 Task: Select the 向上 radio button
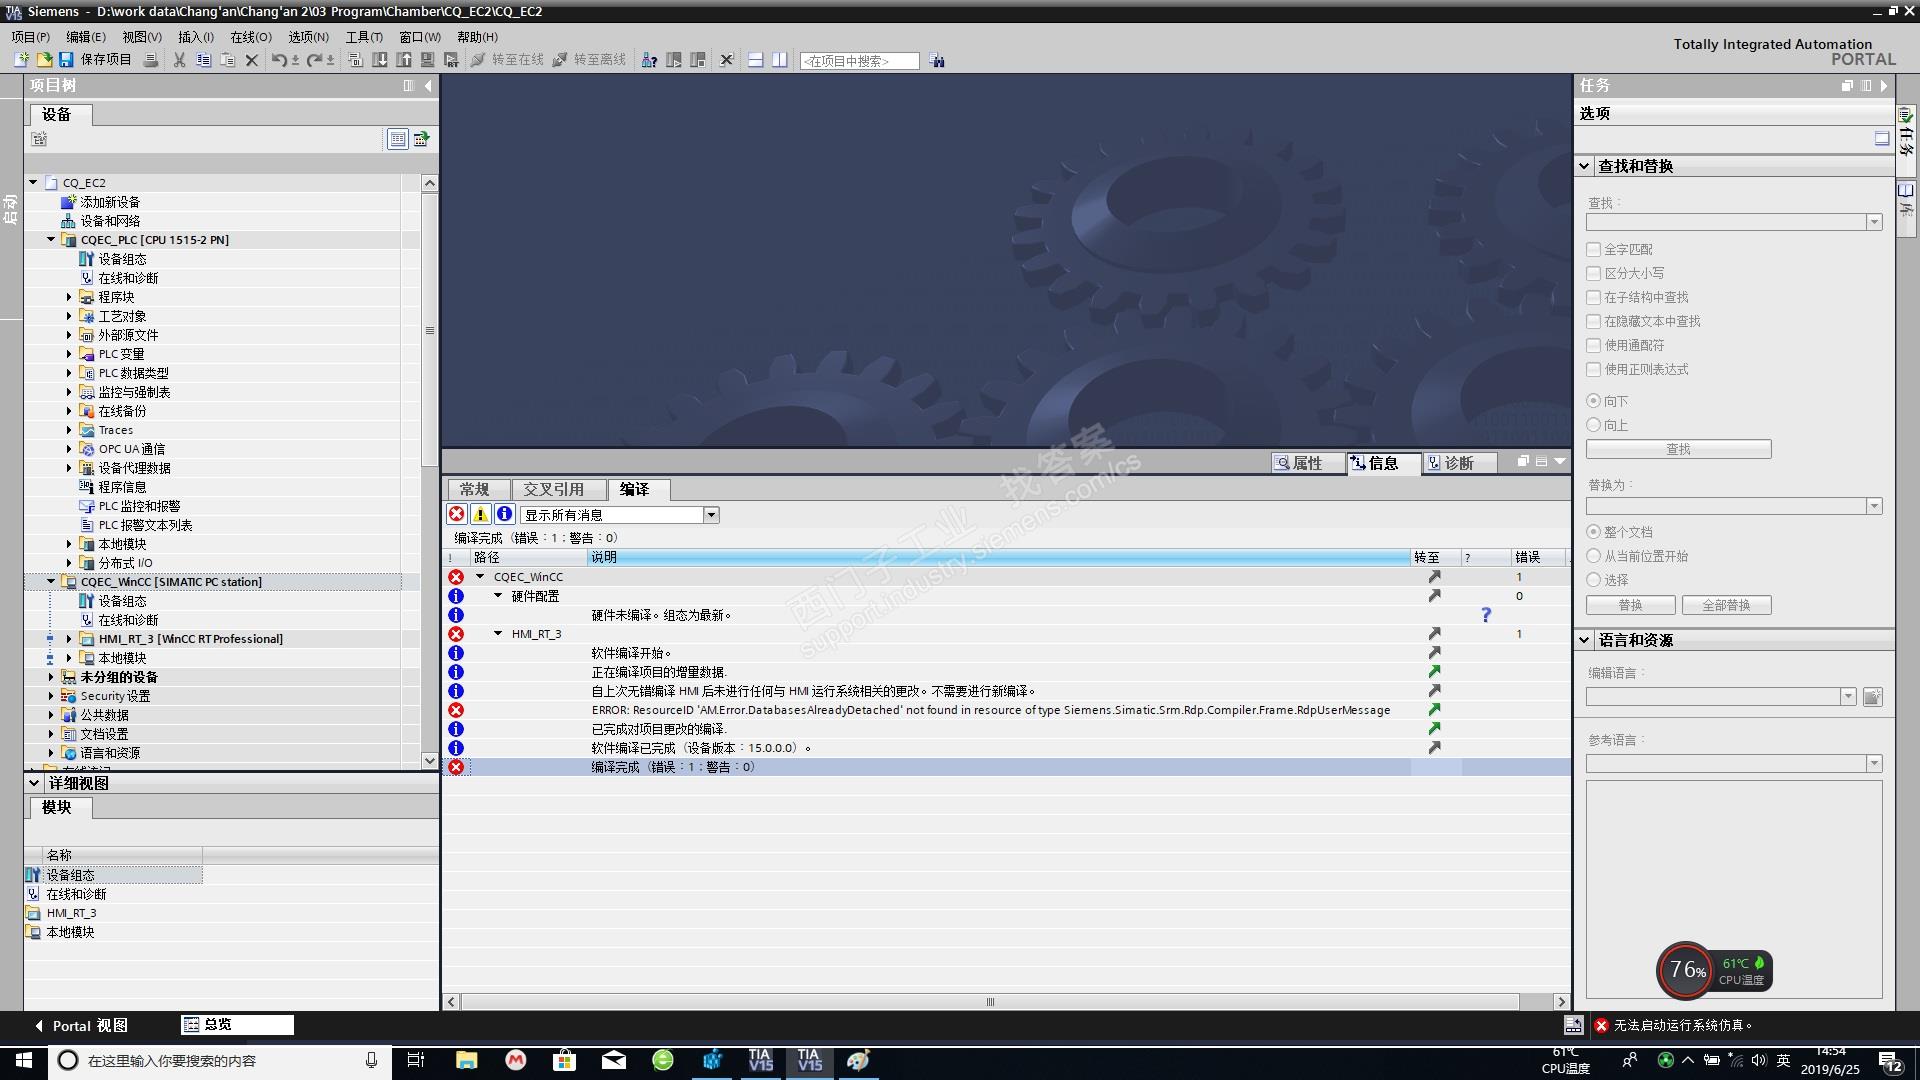tap(1594, 425)
